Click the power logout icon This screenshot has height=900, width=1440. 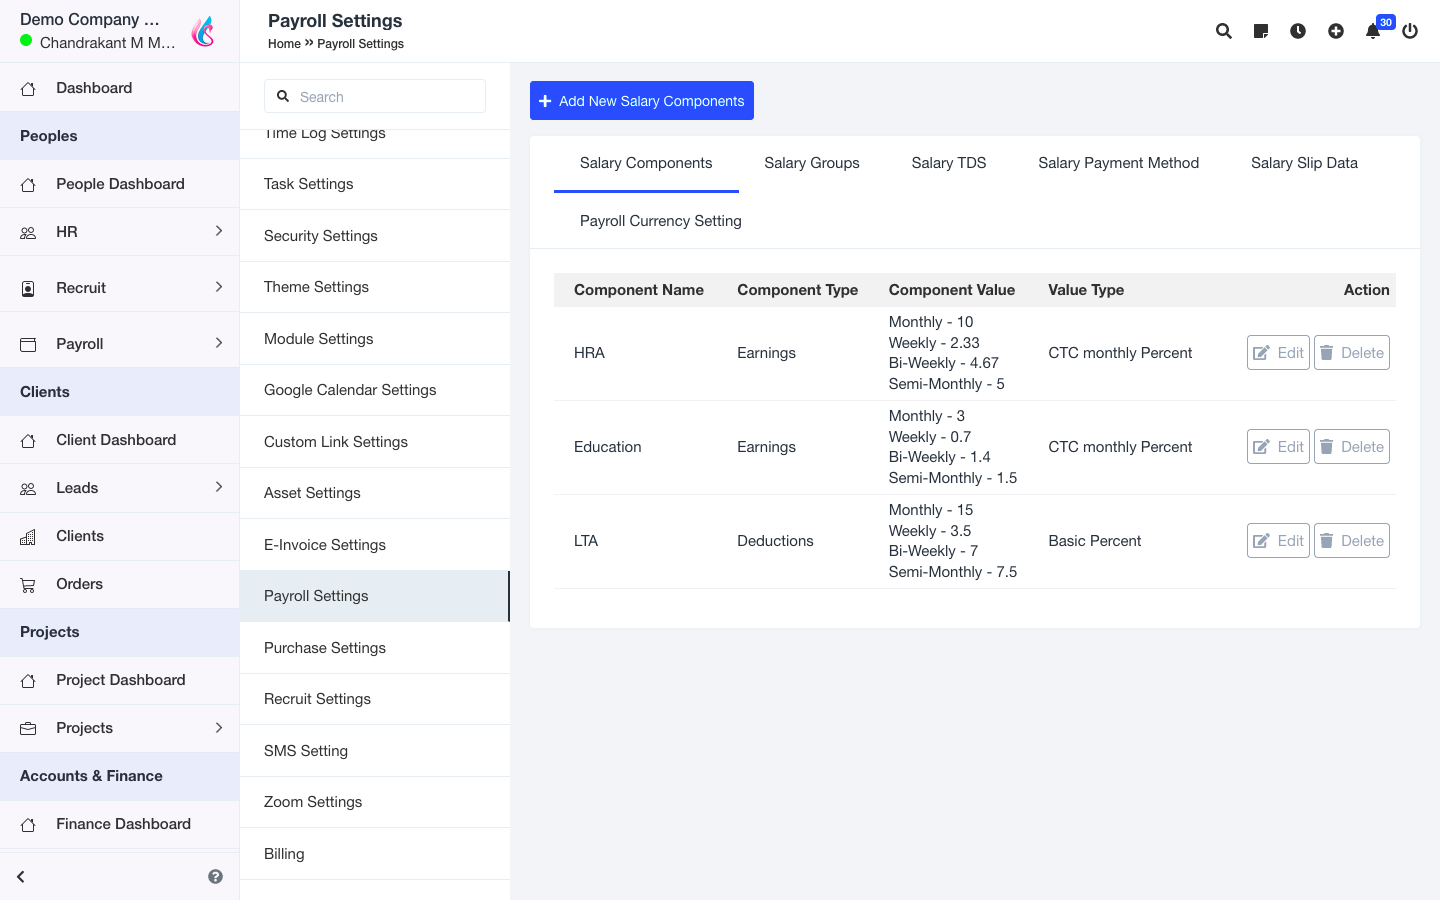point(1410,31)
